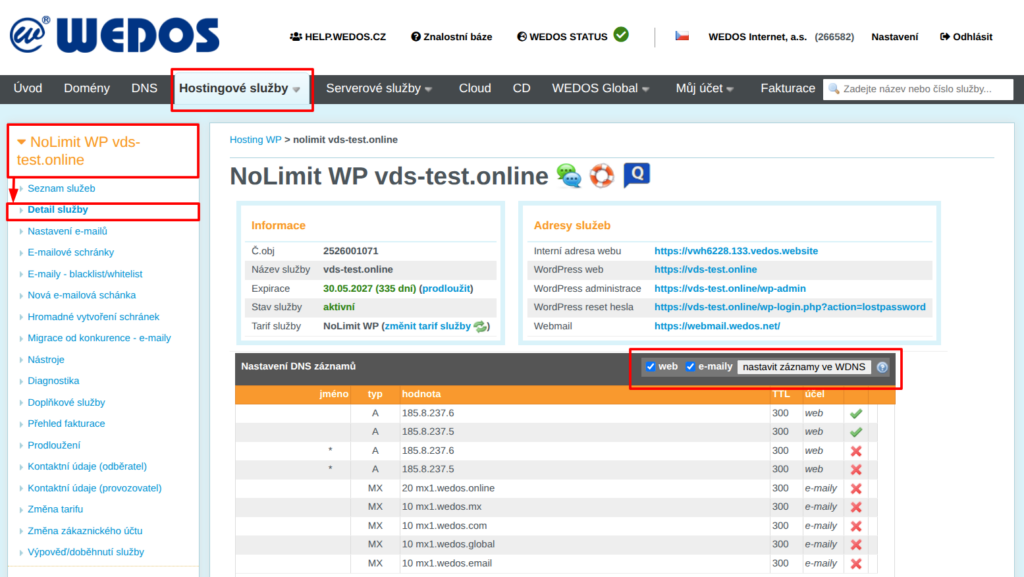1024x577 pixels.
Task: Click the WEDOS logo
Action: [115, 35]
